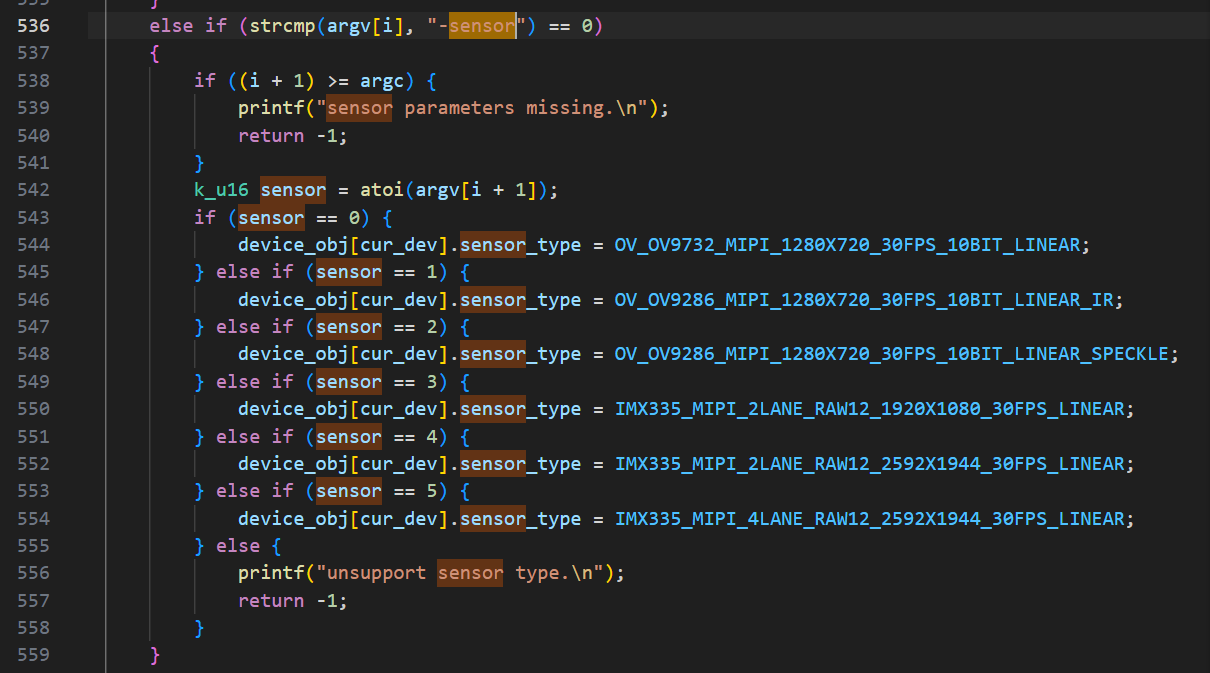Click the OV9286 constant ending in LINEAR_SPECKLE

896,354
